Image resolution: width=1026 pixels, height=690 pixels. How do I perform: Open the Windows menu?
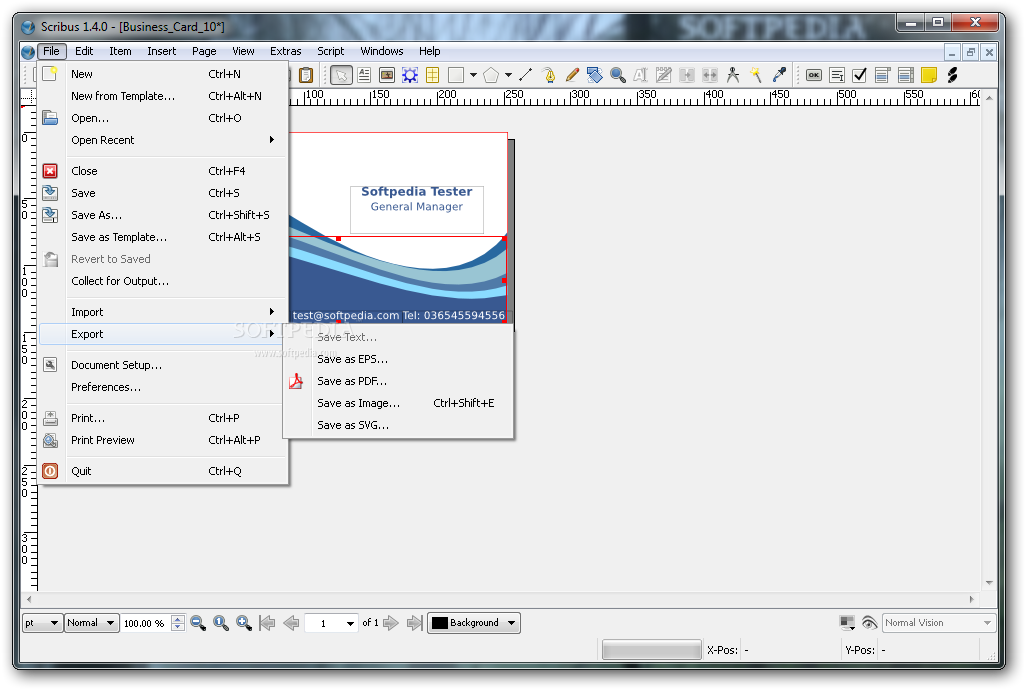point(381,51)
